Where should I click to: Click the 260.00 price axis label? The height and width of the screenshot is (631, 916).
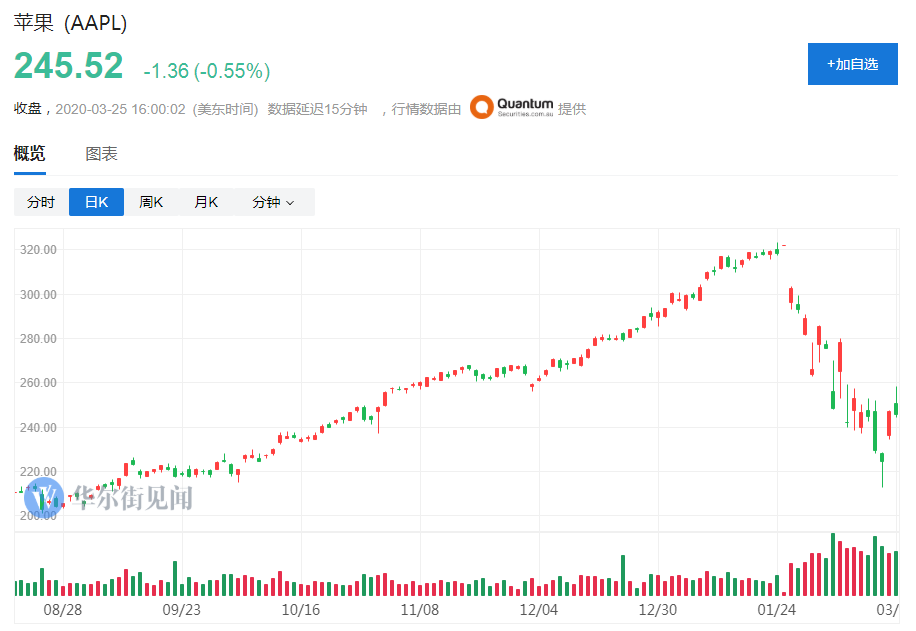[x=39, y=383]
